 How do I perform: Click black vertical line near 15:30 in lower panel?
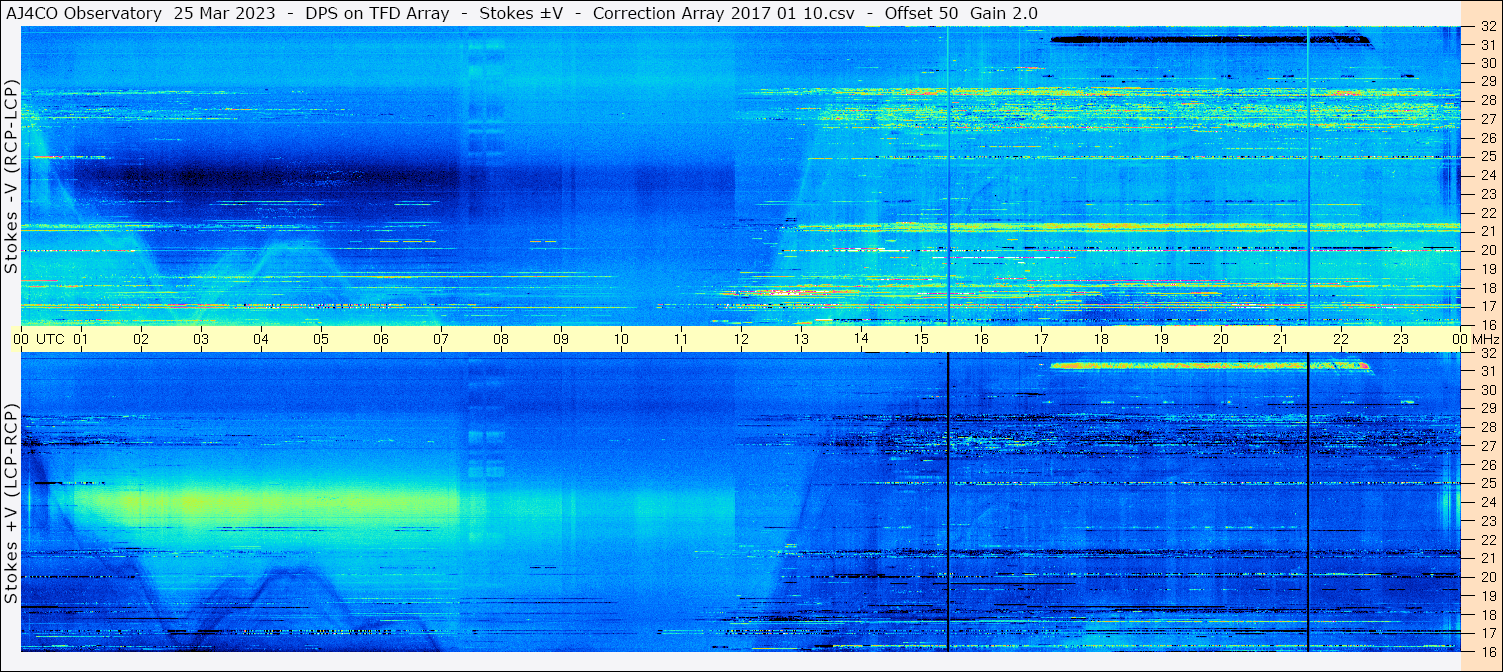(948, 502)
